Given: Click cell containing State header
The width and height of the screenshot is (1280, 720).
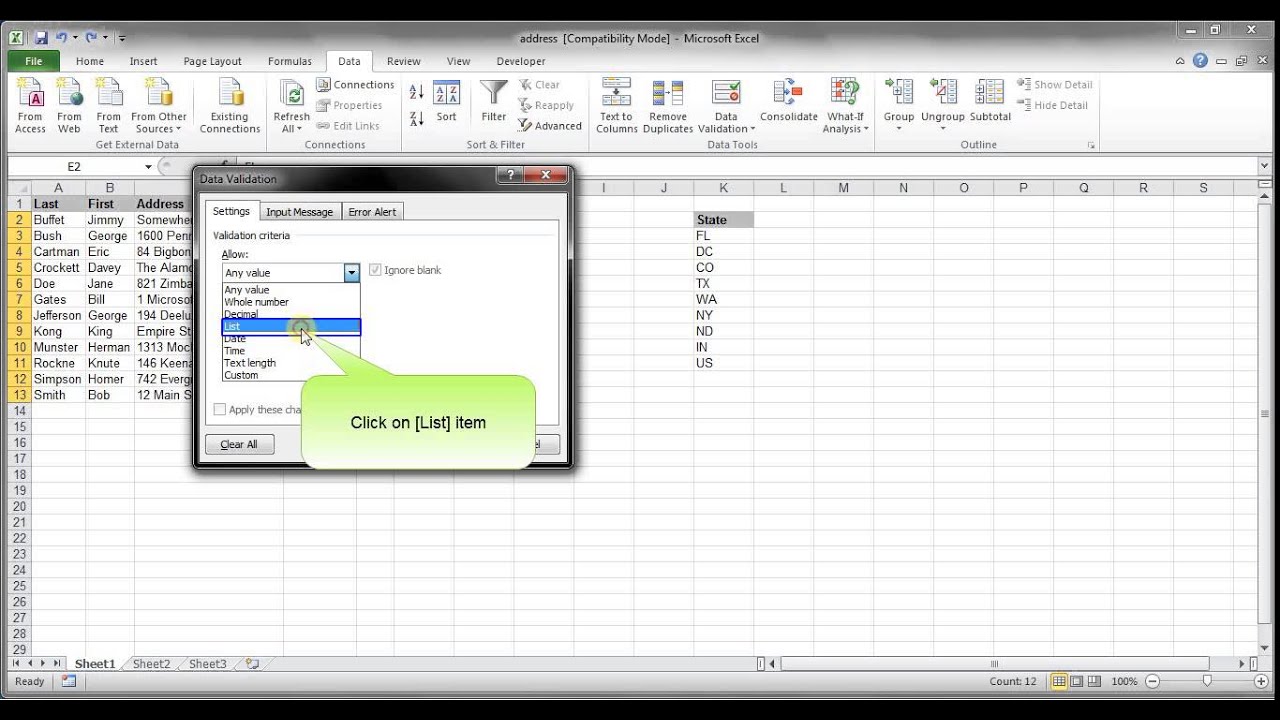Looking at the screenshot, I should pyautogui.click(x=723, y=220).
